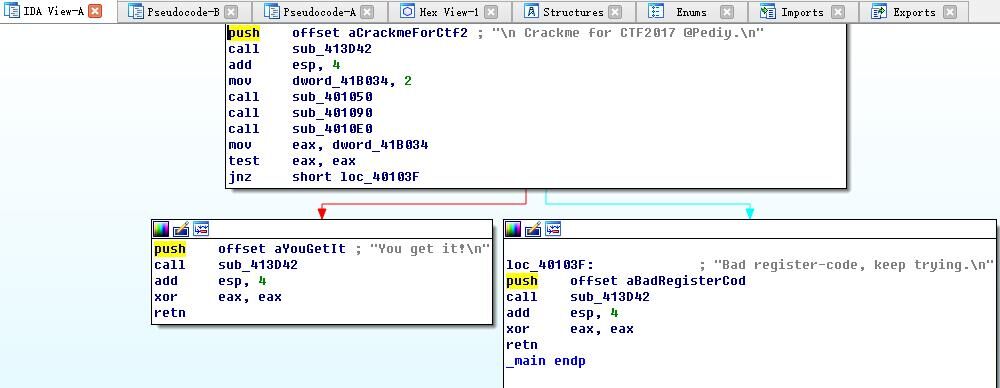This screenshot has height=388, width=1000.
Task: Open the Pseudocode-B tab
Action: [x=184, y=11]
